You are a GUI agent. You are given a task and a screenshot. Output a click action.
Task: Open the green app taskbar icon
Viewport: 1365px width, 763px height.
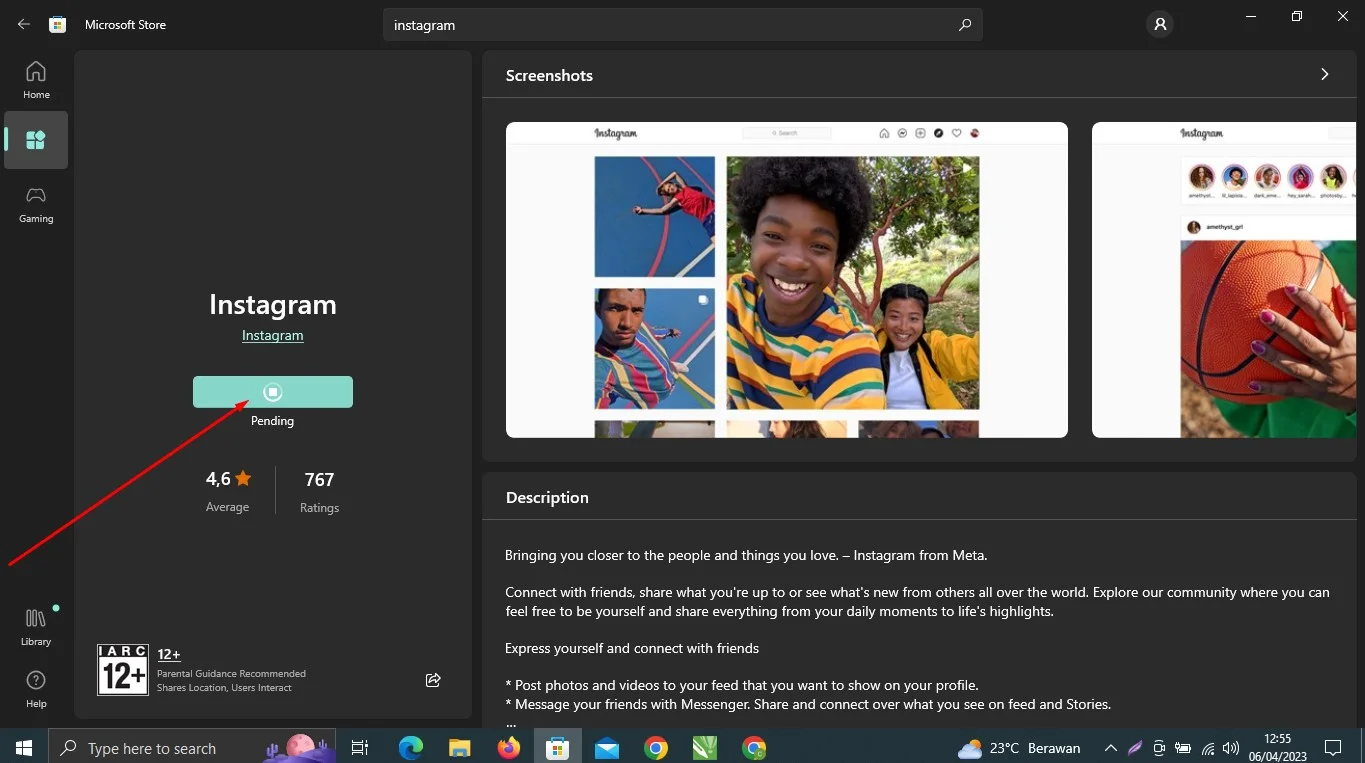point(705,748)
